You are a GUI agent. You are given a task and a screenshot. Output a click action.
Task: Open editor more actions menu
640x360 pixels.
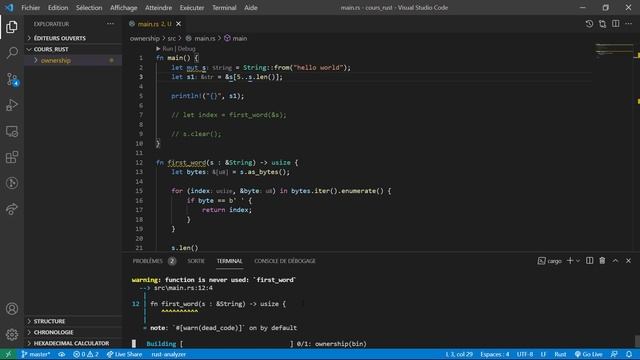coord(629,24)
